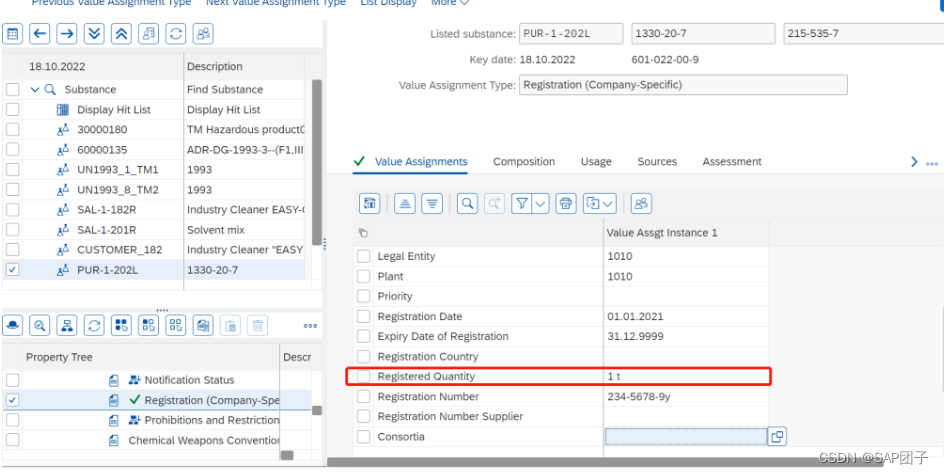This screenshot has height=474, width=944.
Task: Click the select all grid icon
Action: 121,326
